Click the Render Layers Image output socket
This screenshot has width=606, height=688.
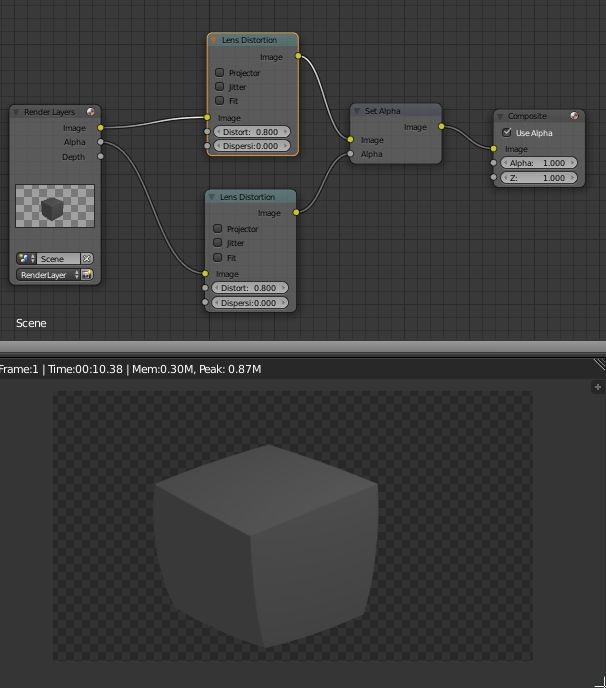[x=100, y=128]
